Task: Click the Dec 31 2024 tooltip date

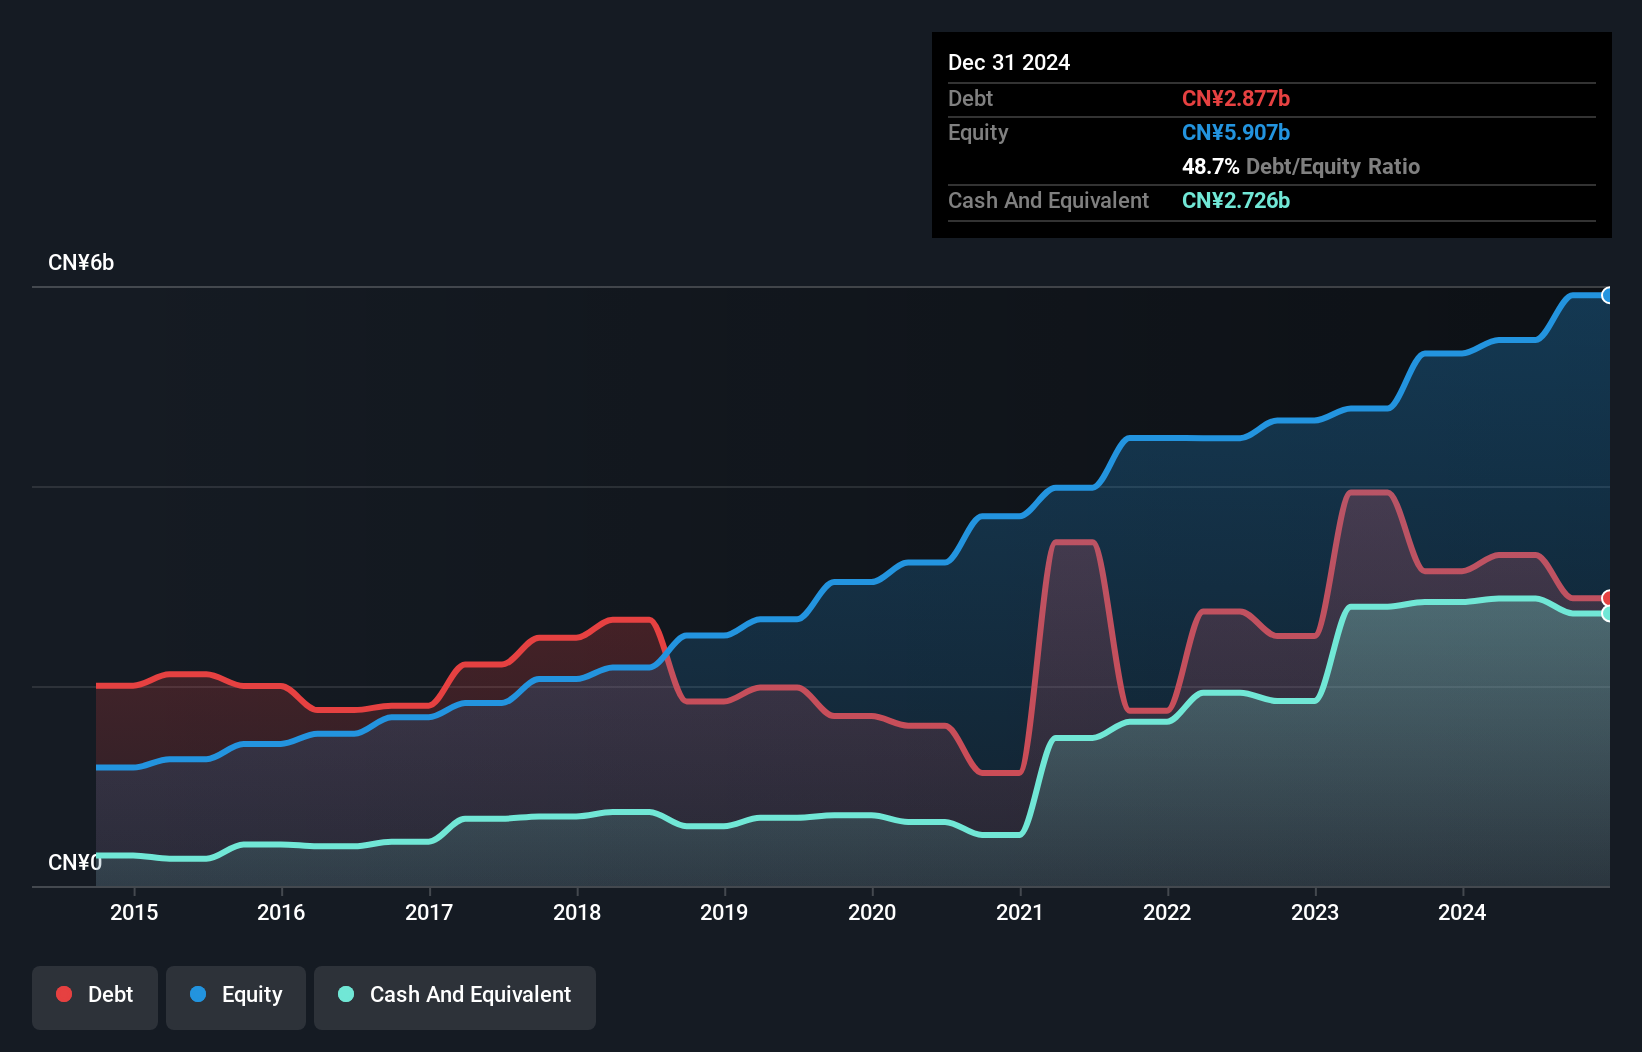Action: click(1009, 62)
